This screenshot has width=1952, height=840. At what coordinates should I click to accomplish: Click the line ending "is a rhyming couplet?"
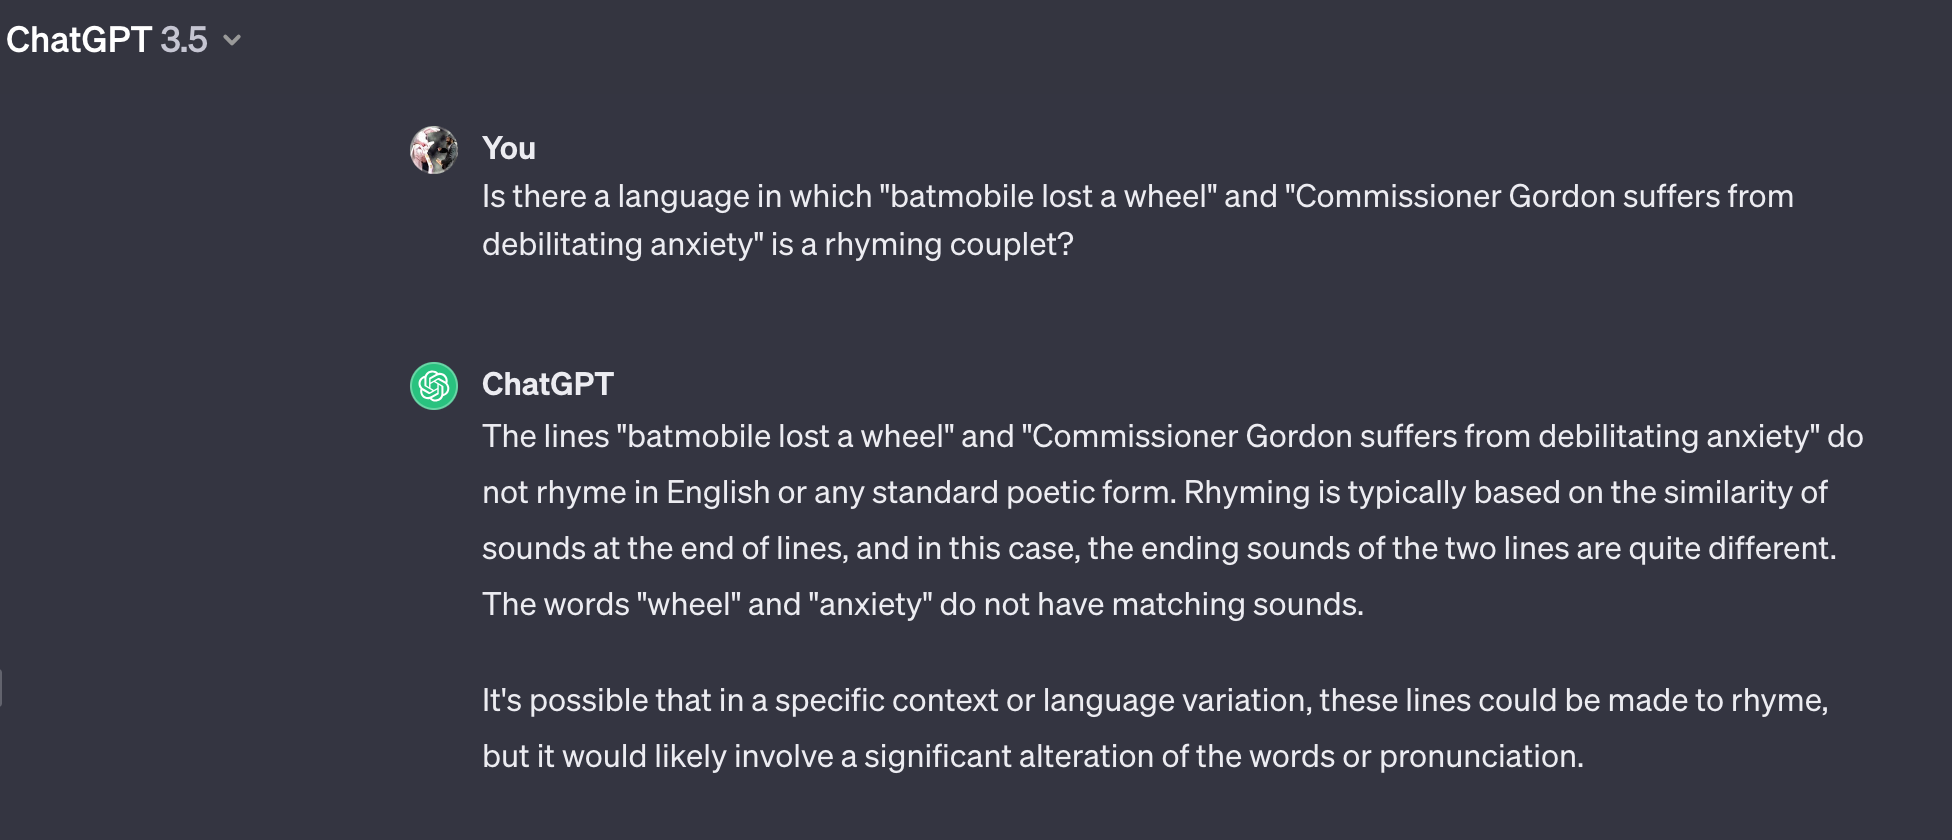[777, 244]
